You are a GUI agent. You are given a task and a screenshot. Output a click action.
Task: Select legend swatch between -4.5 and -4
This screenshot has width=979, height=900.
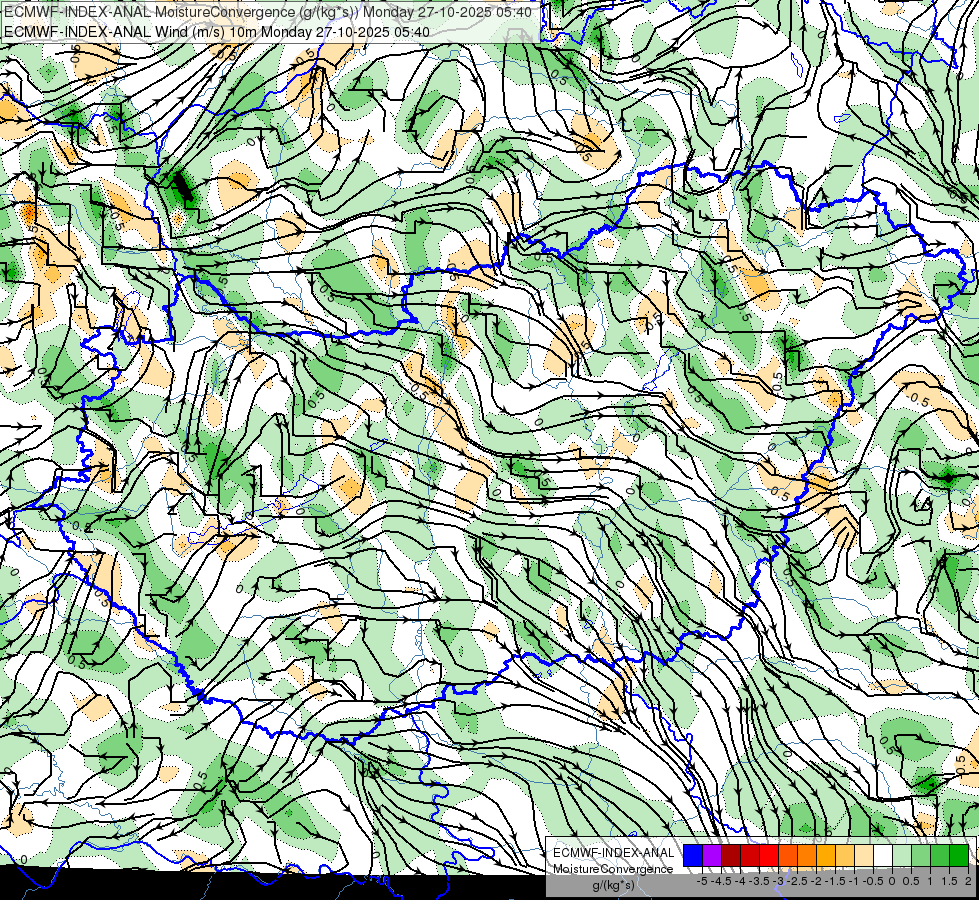(731, 855)
